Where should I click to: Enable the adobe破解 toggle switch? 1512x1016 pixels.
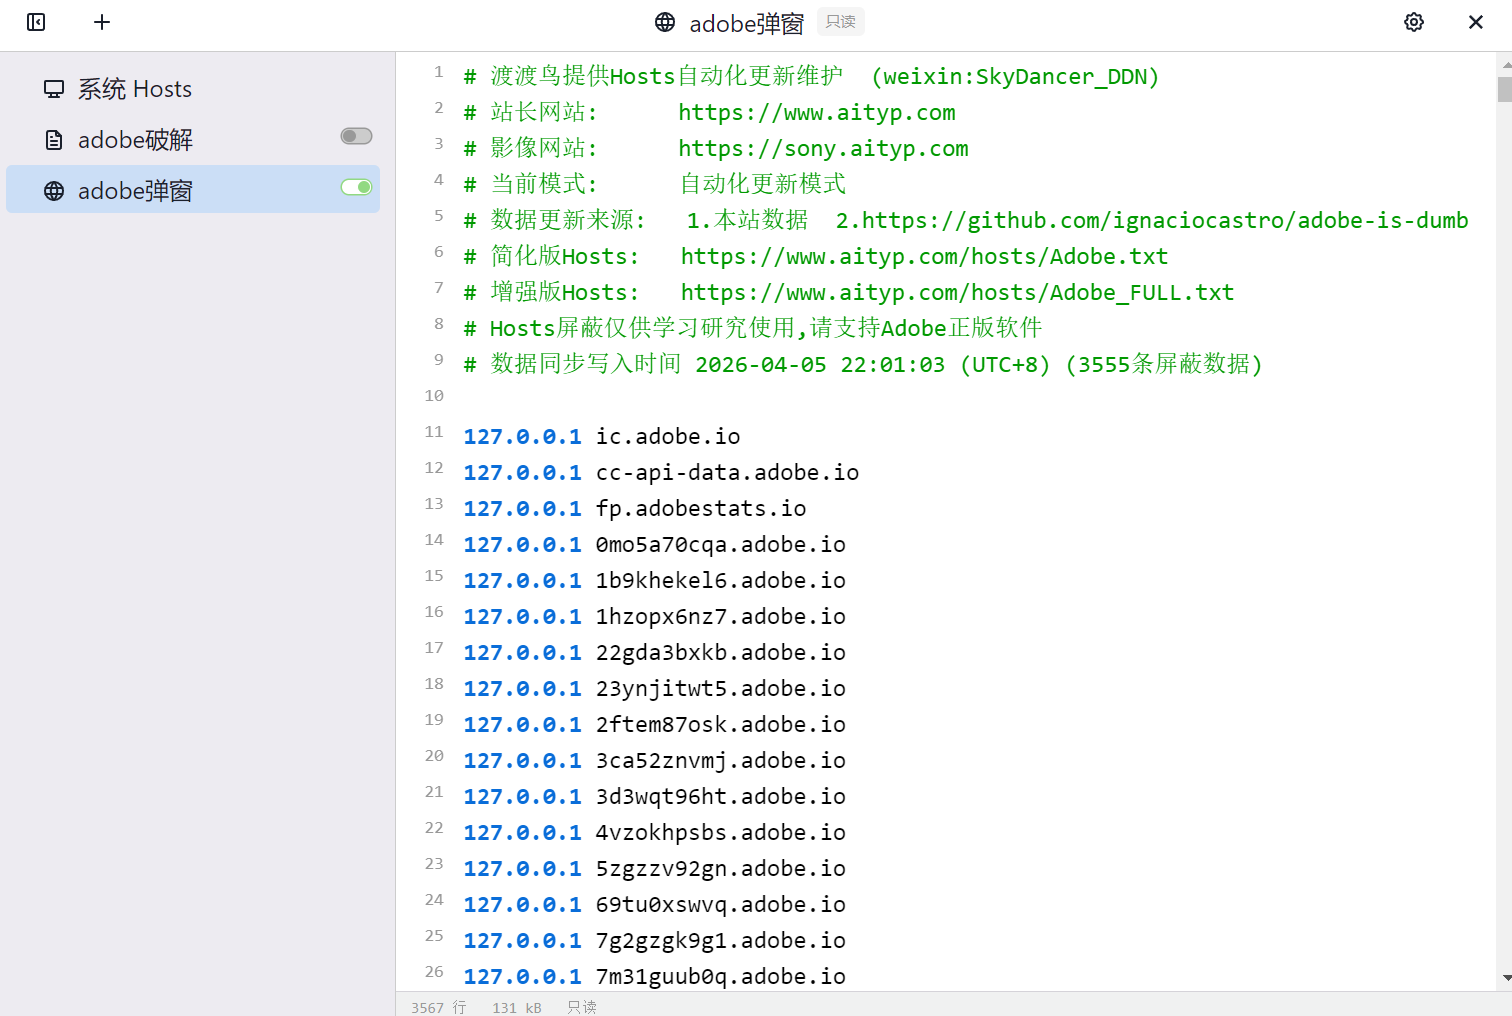coord(356,136)
